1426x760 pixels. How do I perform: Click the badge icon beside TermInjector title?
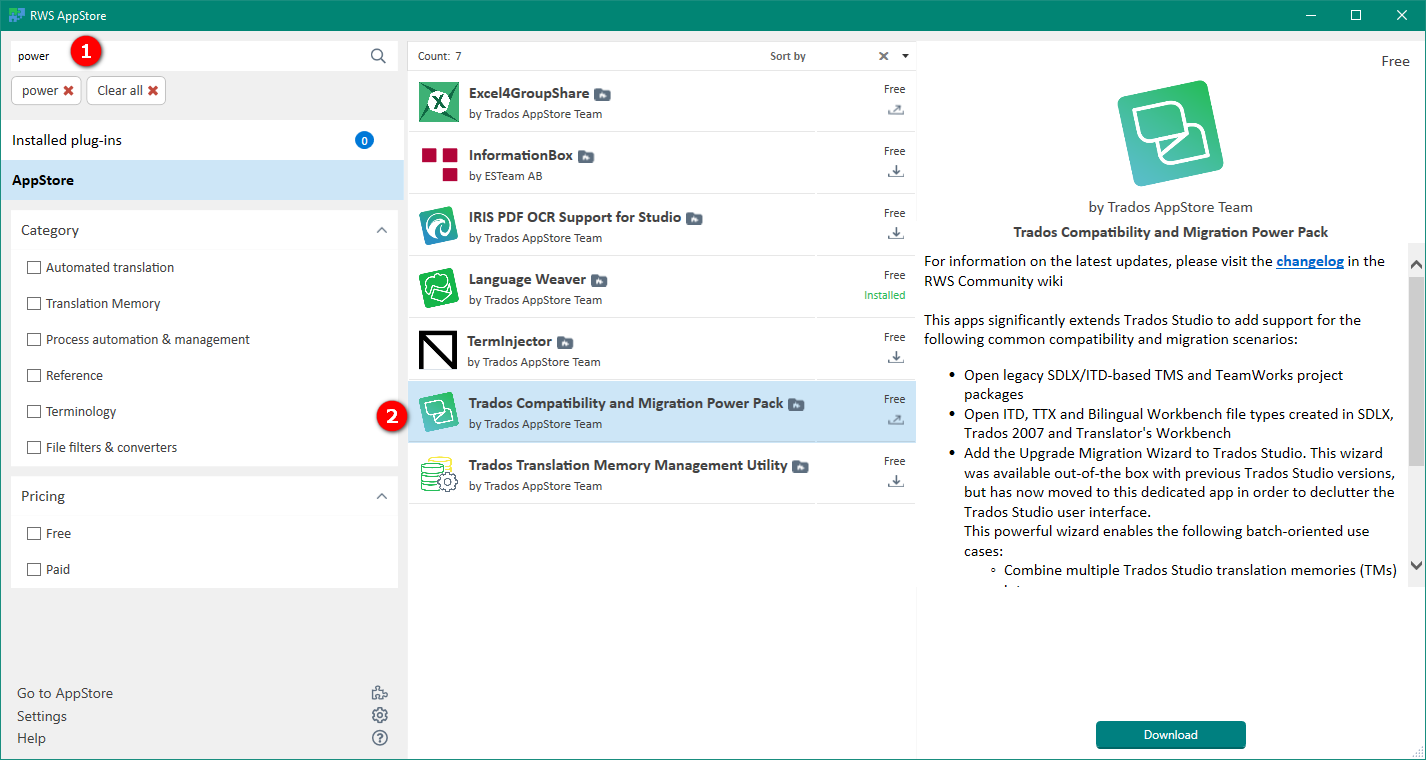565,342
